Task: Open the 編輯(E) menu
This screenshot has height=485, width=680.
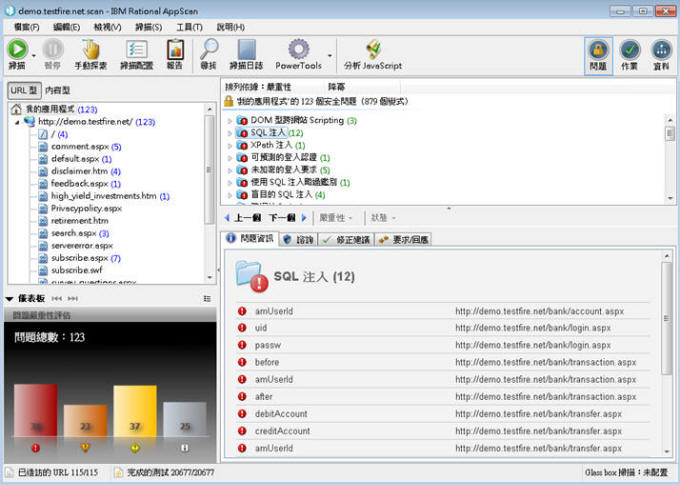Action: [x=66, y=27]
